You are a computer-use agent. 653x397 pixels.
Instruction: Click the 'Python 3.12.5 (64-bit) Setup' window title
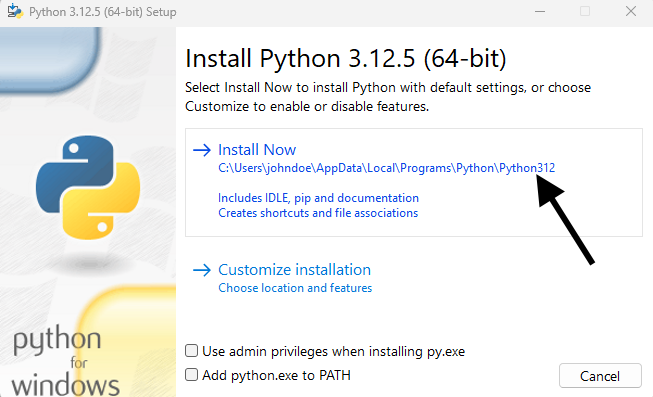(102, 12)
